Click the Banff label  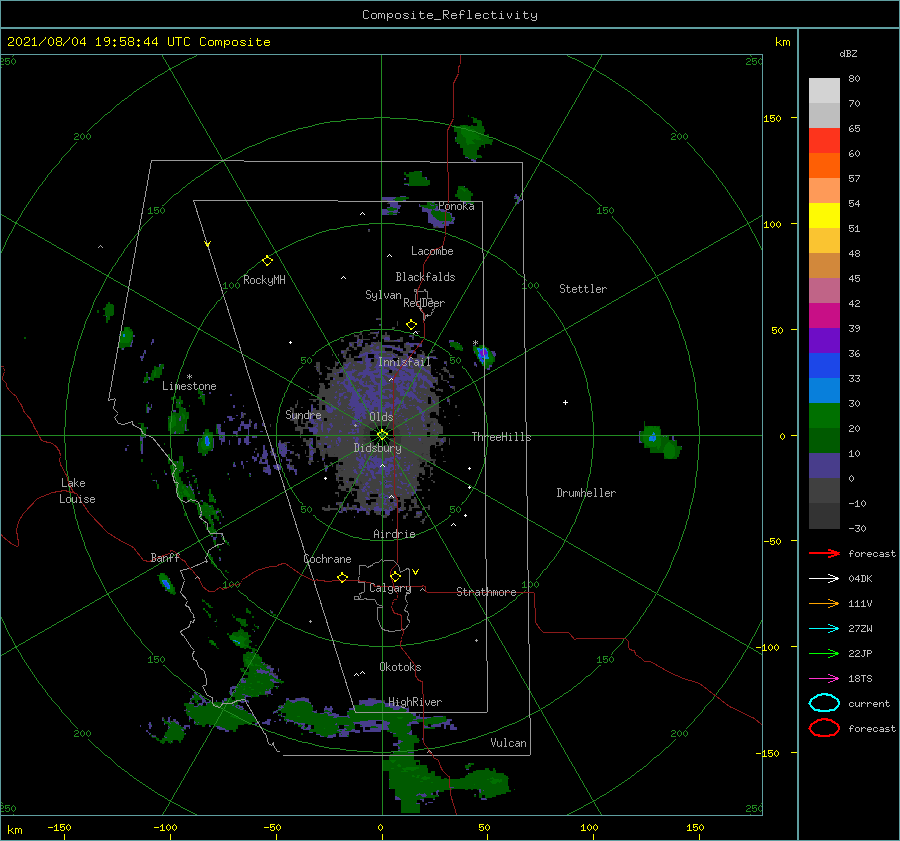165,557
